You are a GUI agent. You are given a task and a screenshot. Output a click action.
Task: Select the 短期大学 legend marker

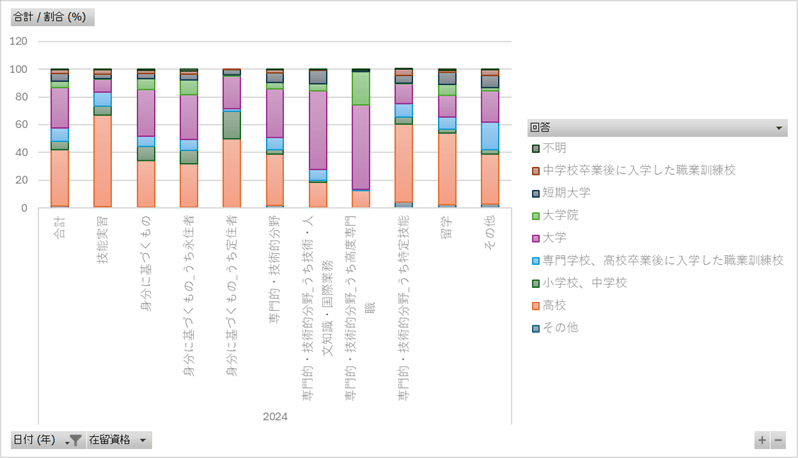coord(535,193)
